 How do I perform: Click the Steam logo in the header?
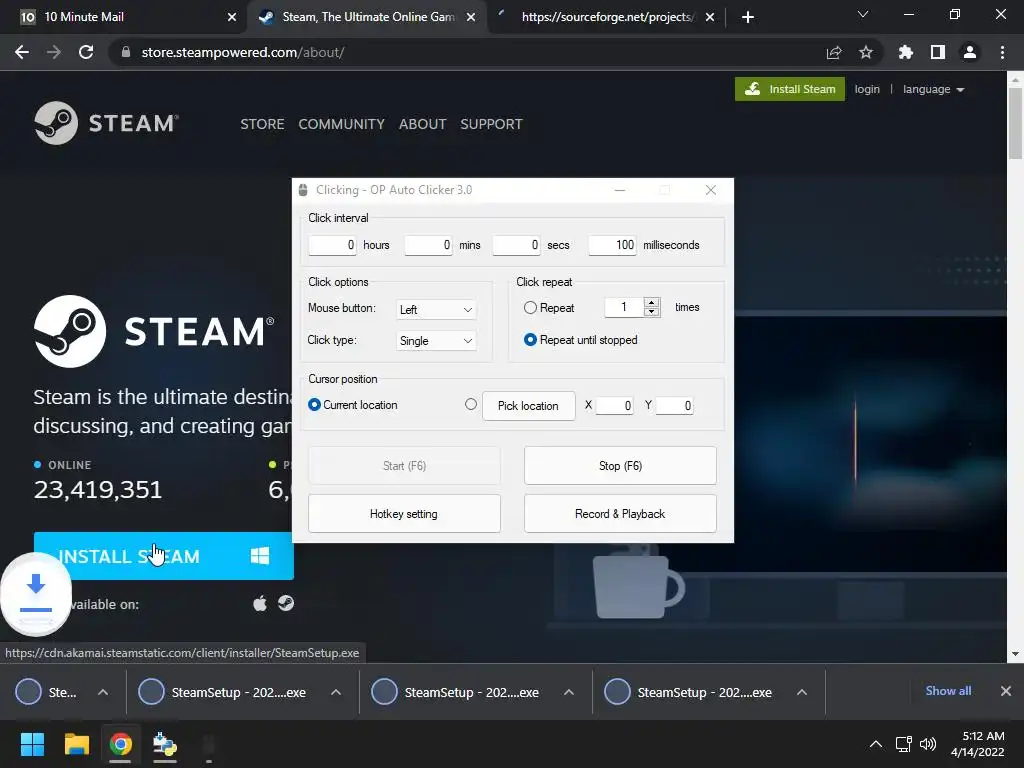[x=106, y=123]
